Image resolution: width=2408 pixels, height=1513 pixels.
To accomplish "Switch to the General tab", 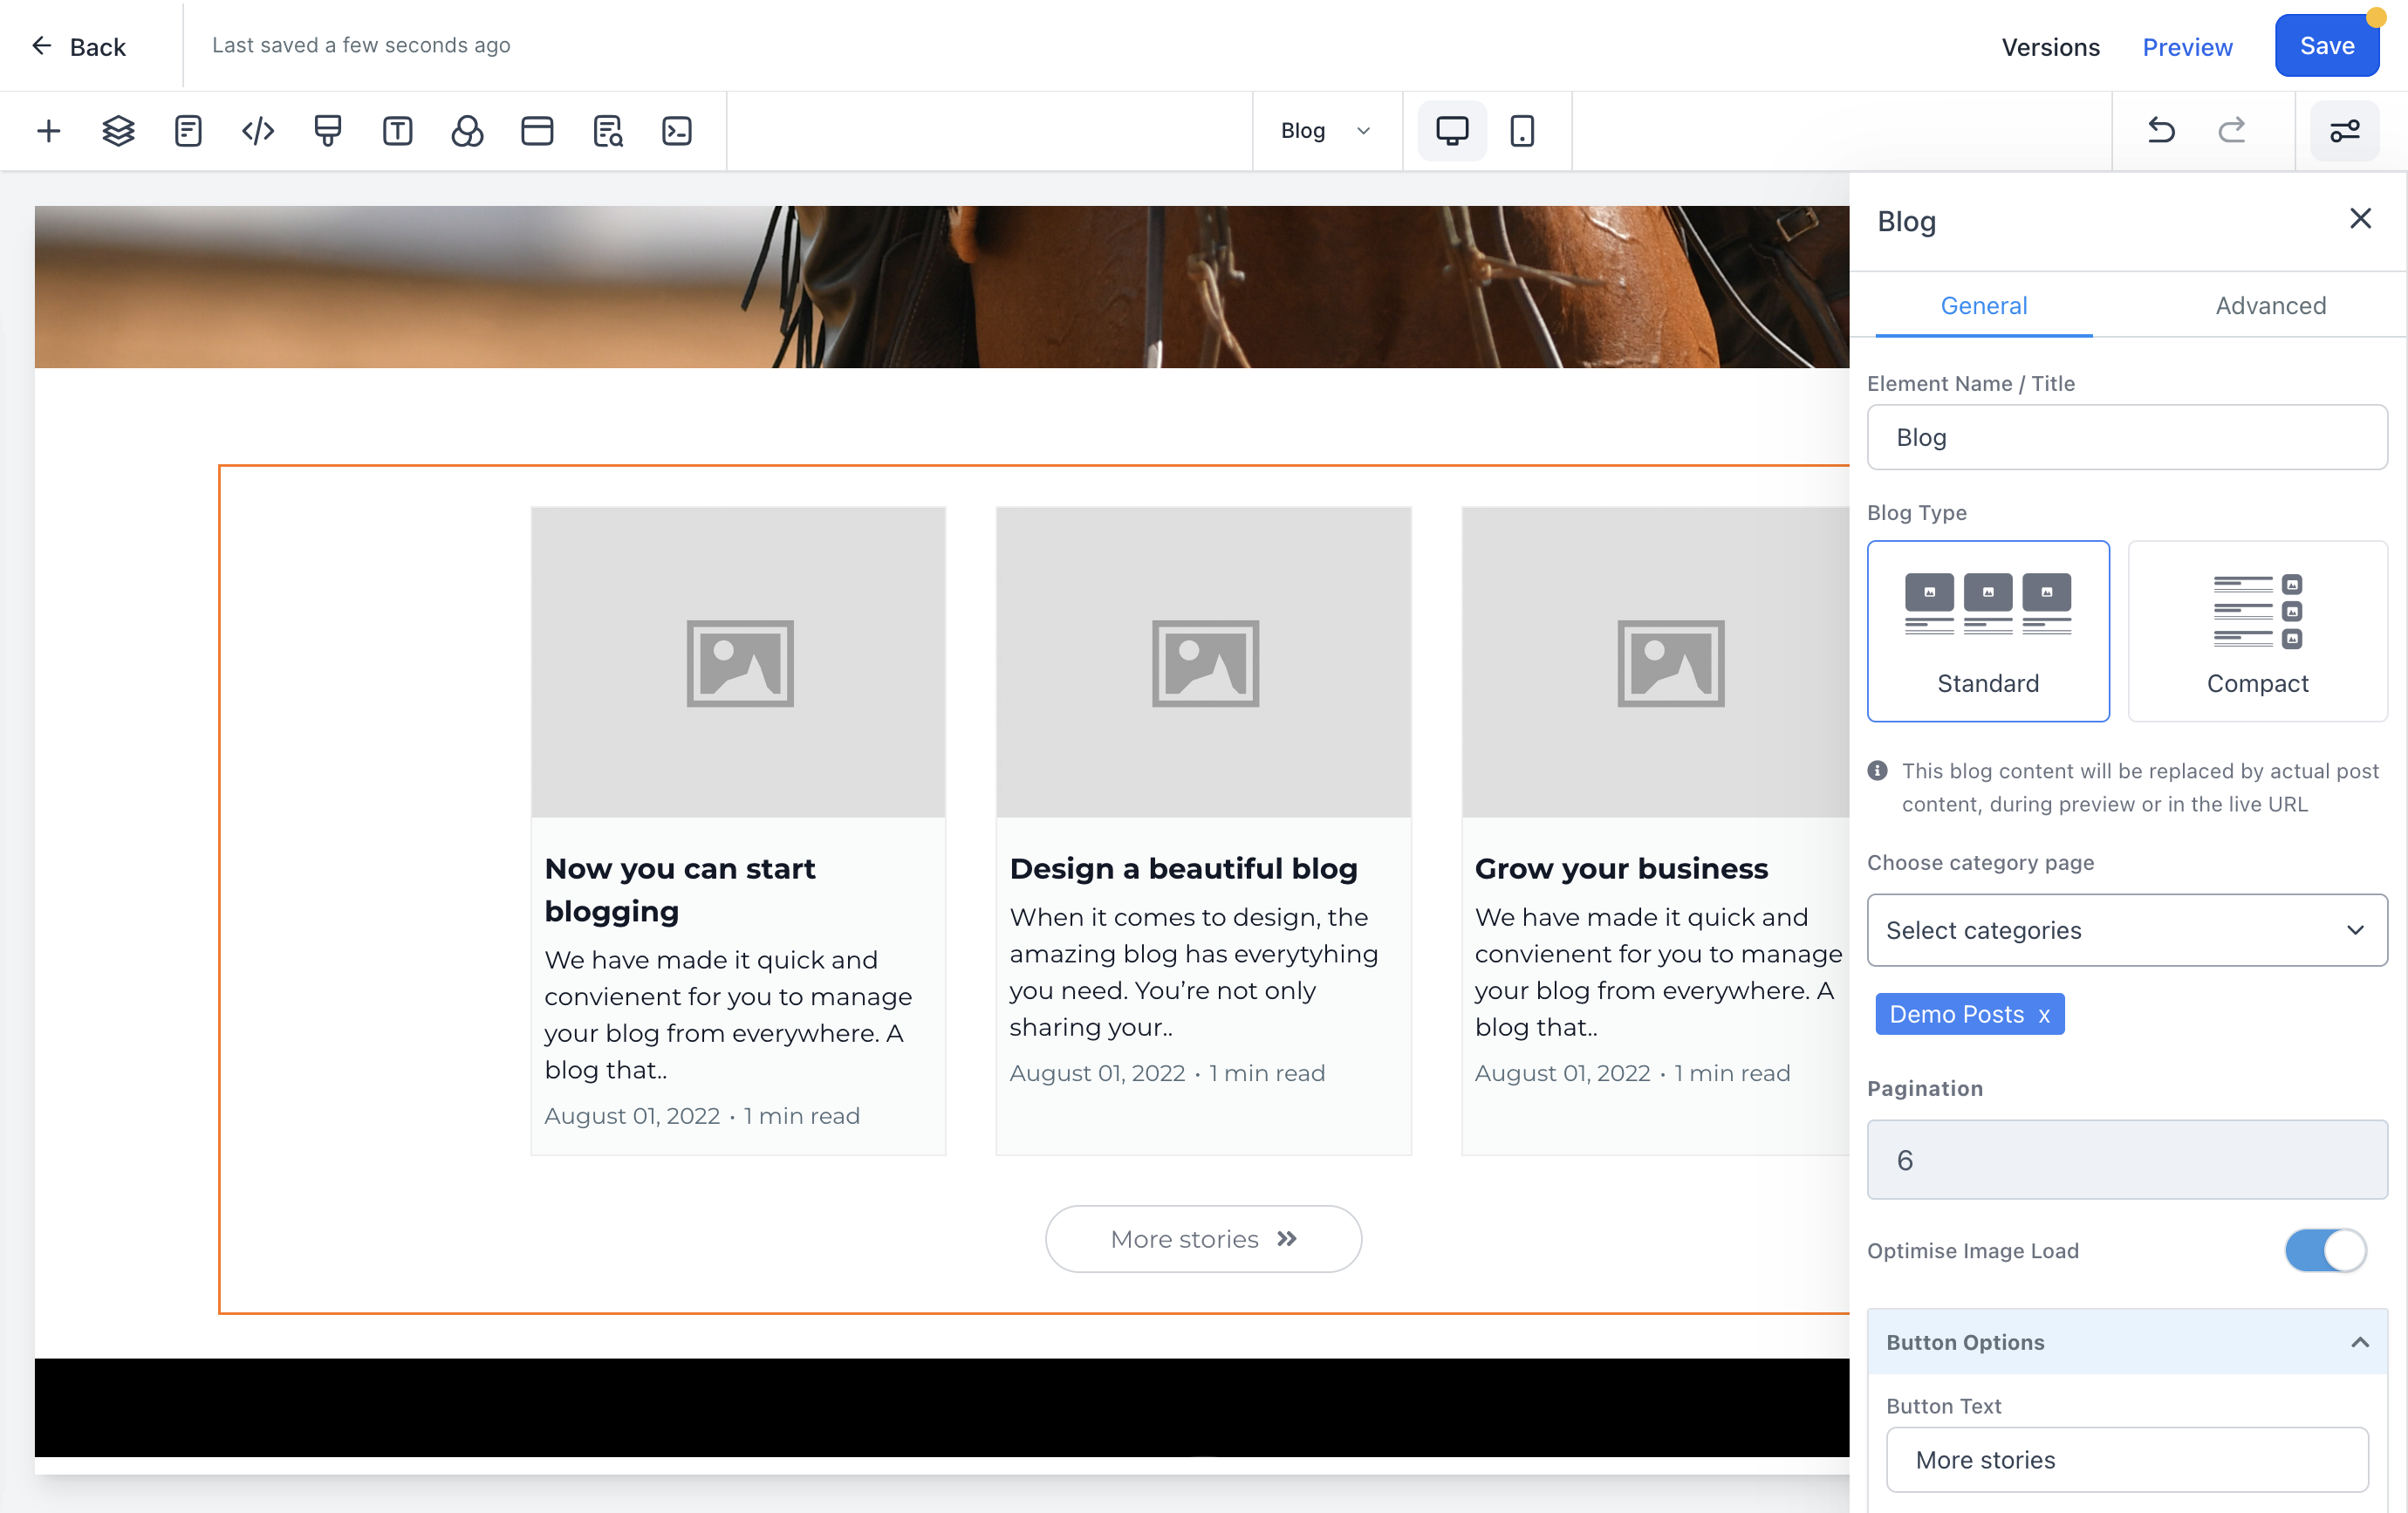I will pos(1984,306).
